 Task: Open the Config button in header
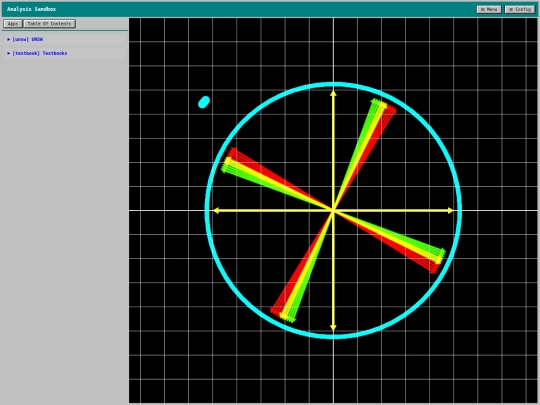click(520, 9)
